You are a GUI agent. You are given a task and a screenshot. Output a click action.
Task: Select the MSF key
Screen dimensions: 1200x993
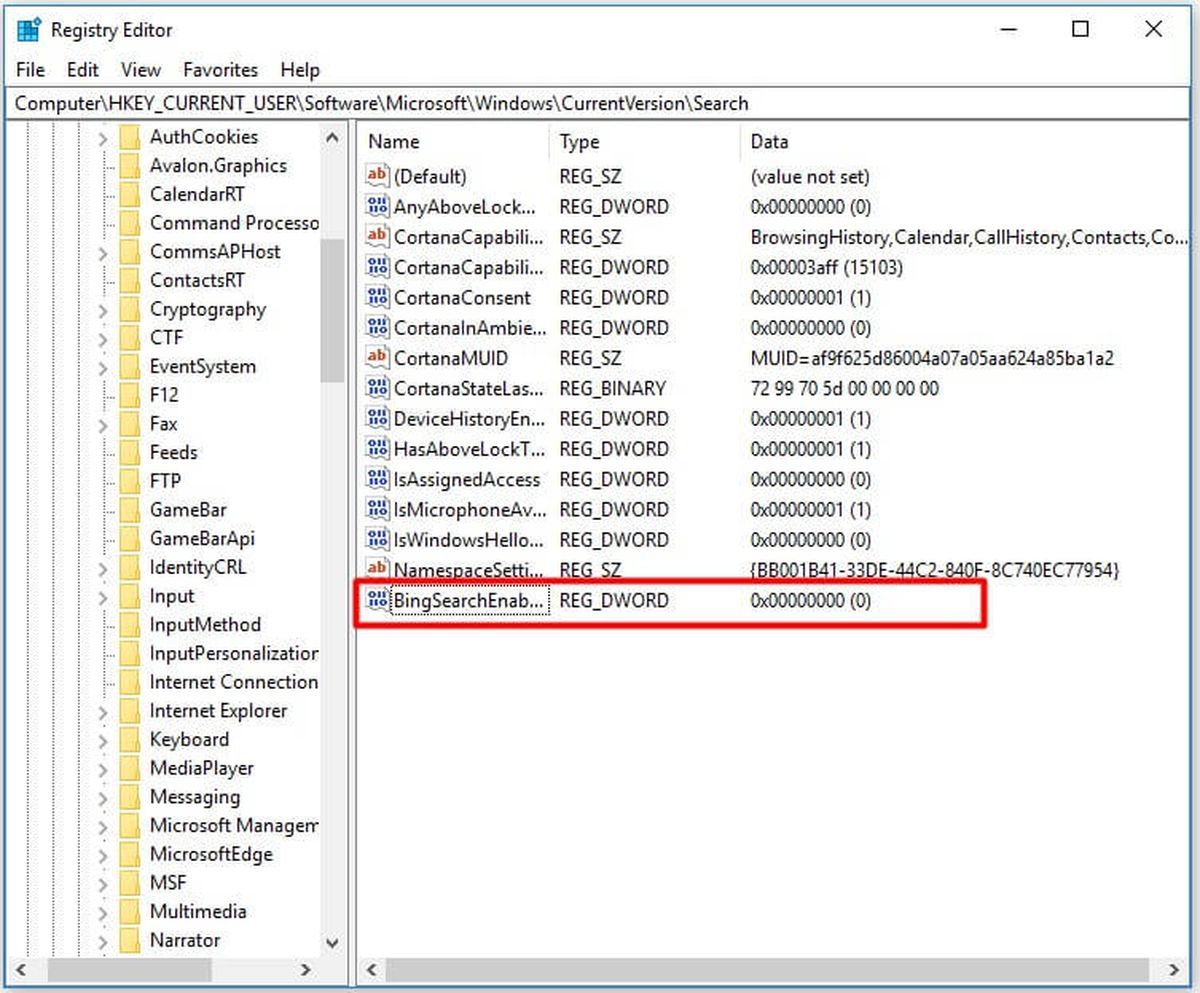[168, 883]
